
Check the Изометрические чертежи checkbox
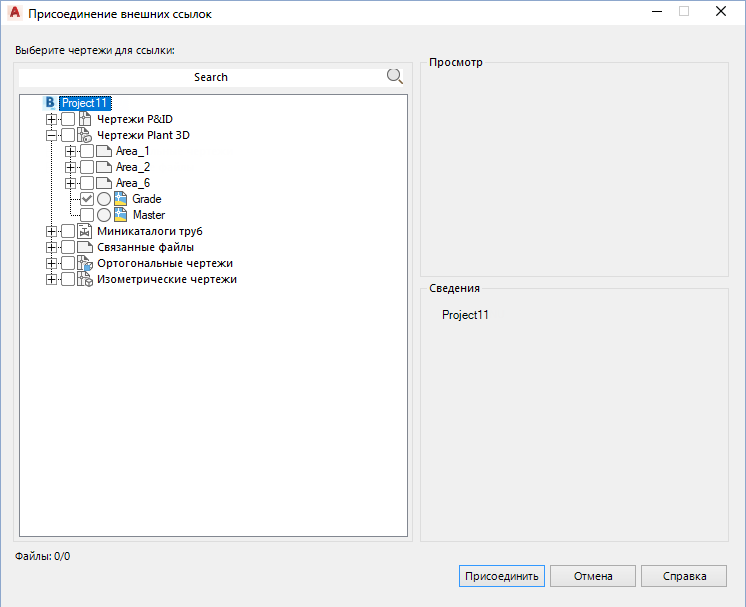click(x=68, y=279)
